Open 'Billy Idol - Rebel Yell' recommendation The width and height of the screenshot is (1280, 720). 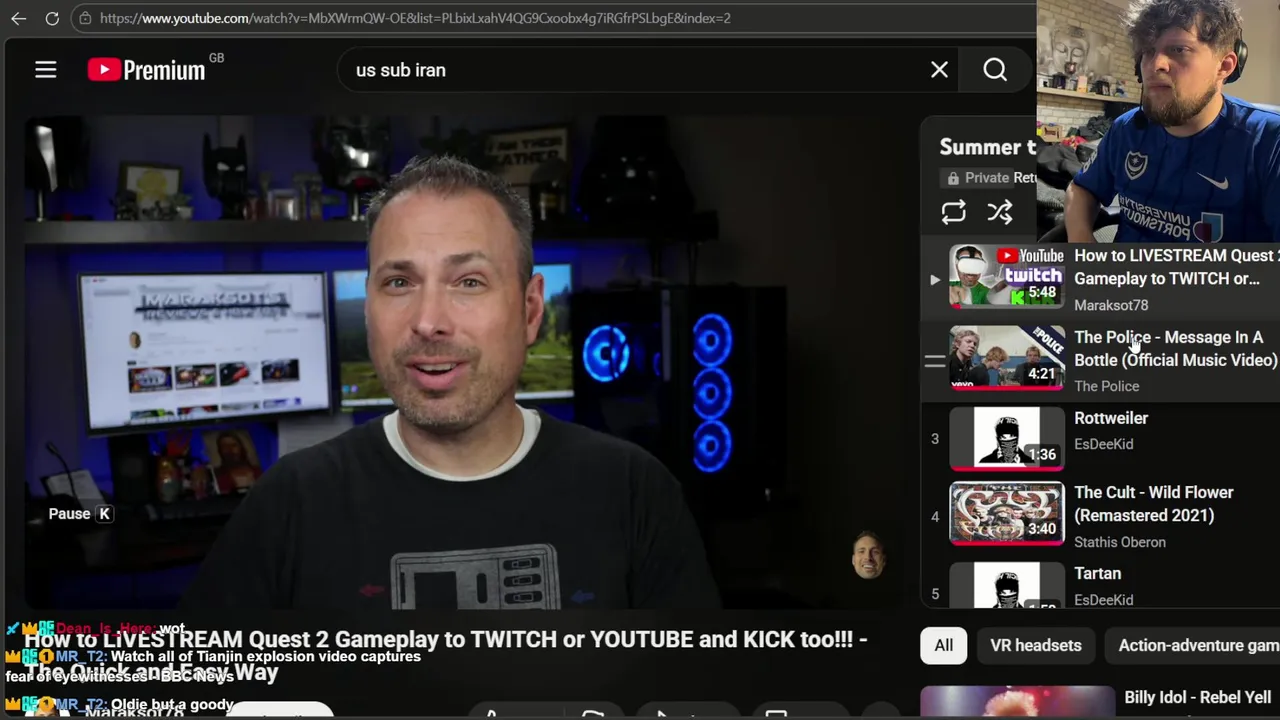coord(1197,698)
